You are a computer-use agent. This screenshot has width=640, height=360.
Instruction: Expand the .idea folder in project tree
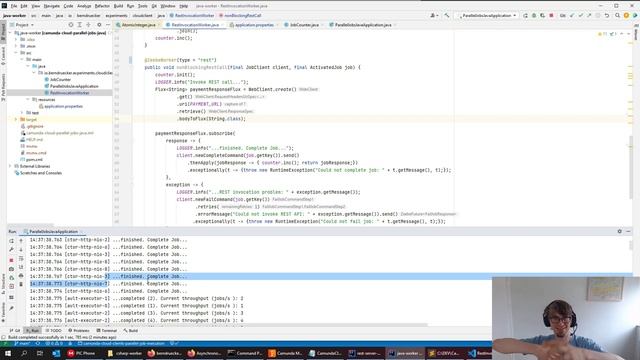(x=16, y=40)
